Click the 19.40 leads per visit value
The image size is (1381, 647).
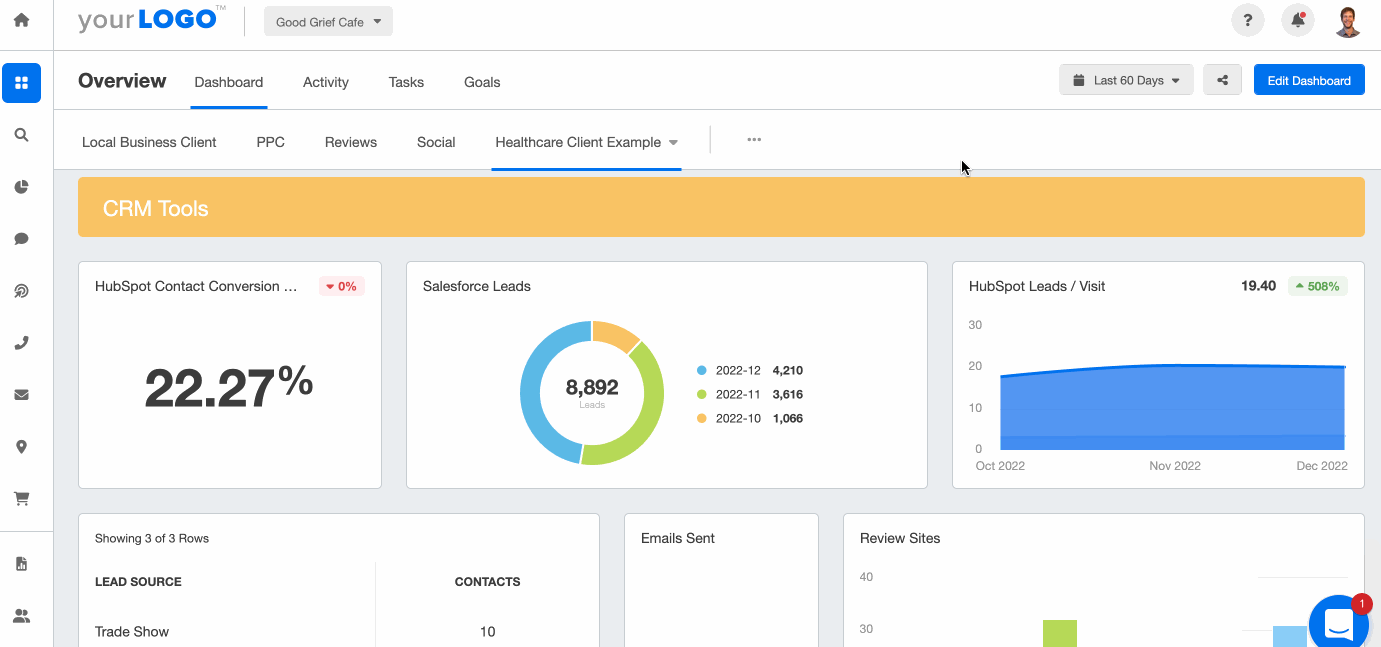point(1258,286)
